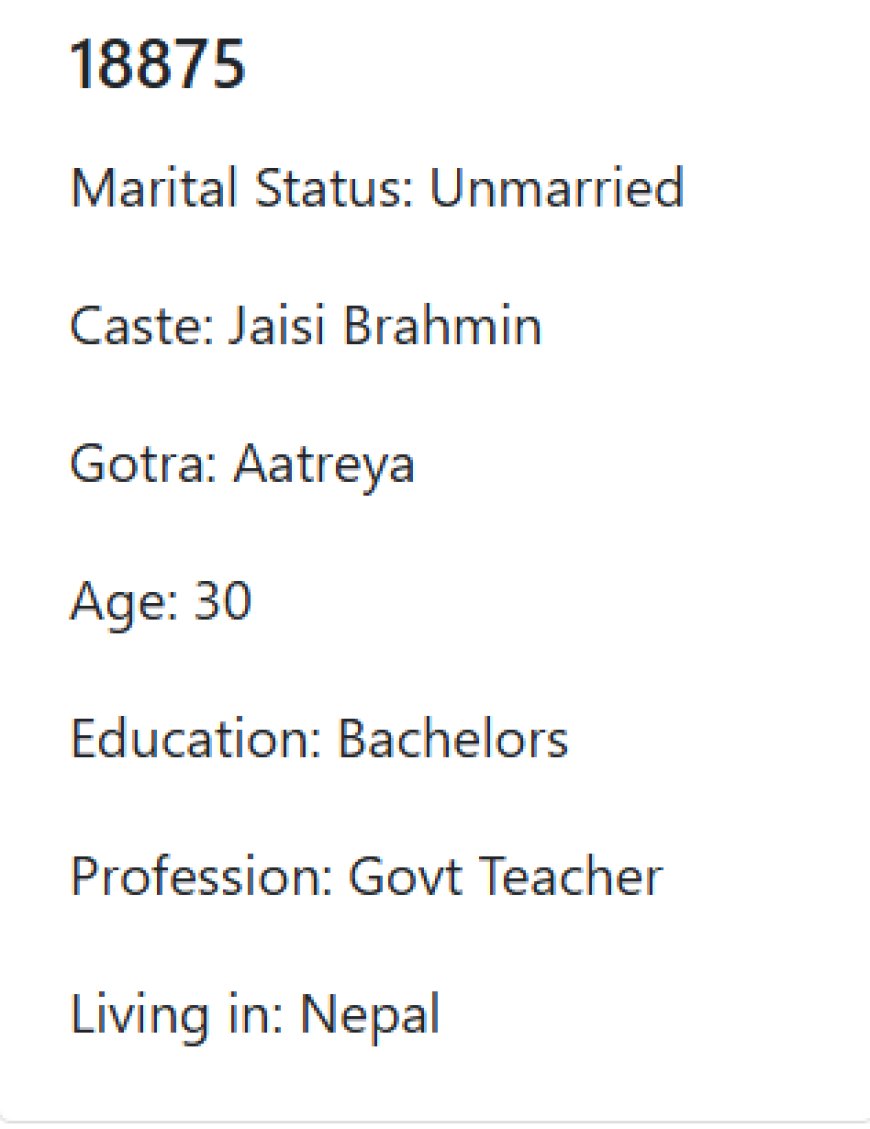Select the Living in label
Screen dimensions: 870x1129
tap(177, 1017)
